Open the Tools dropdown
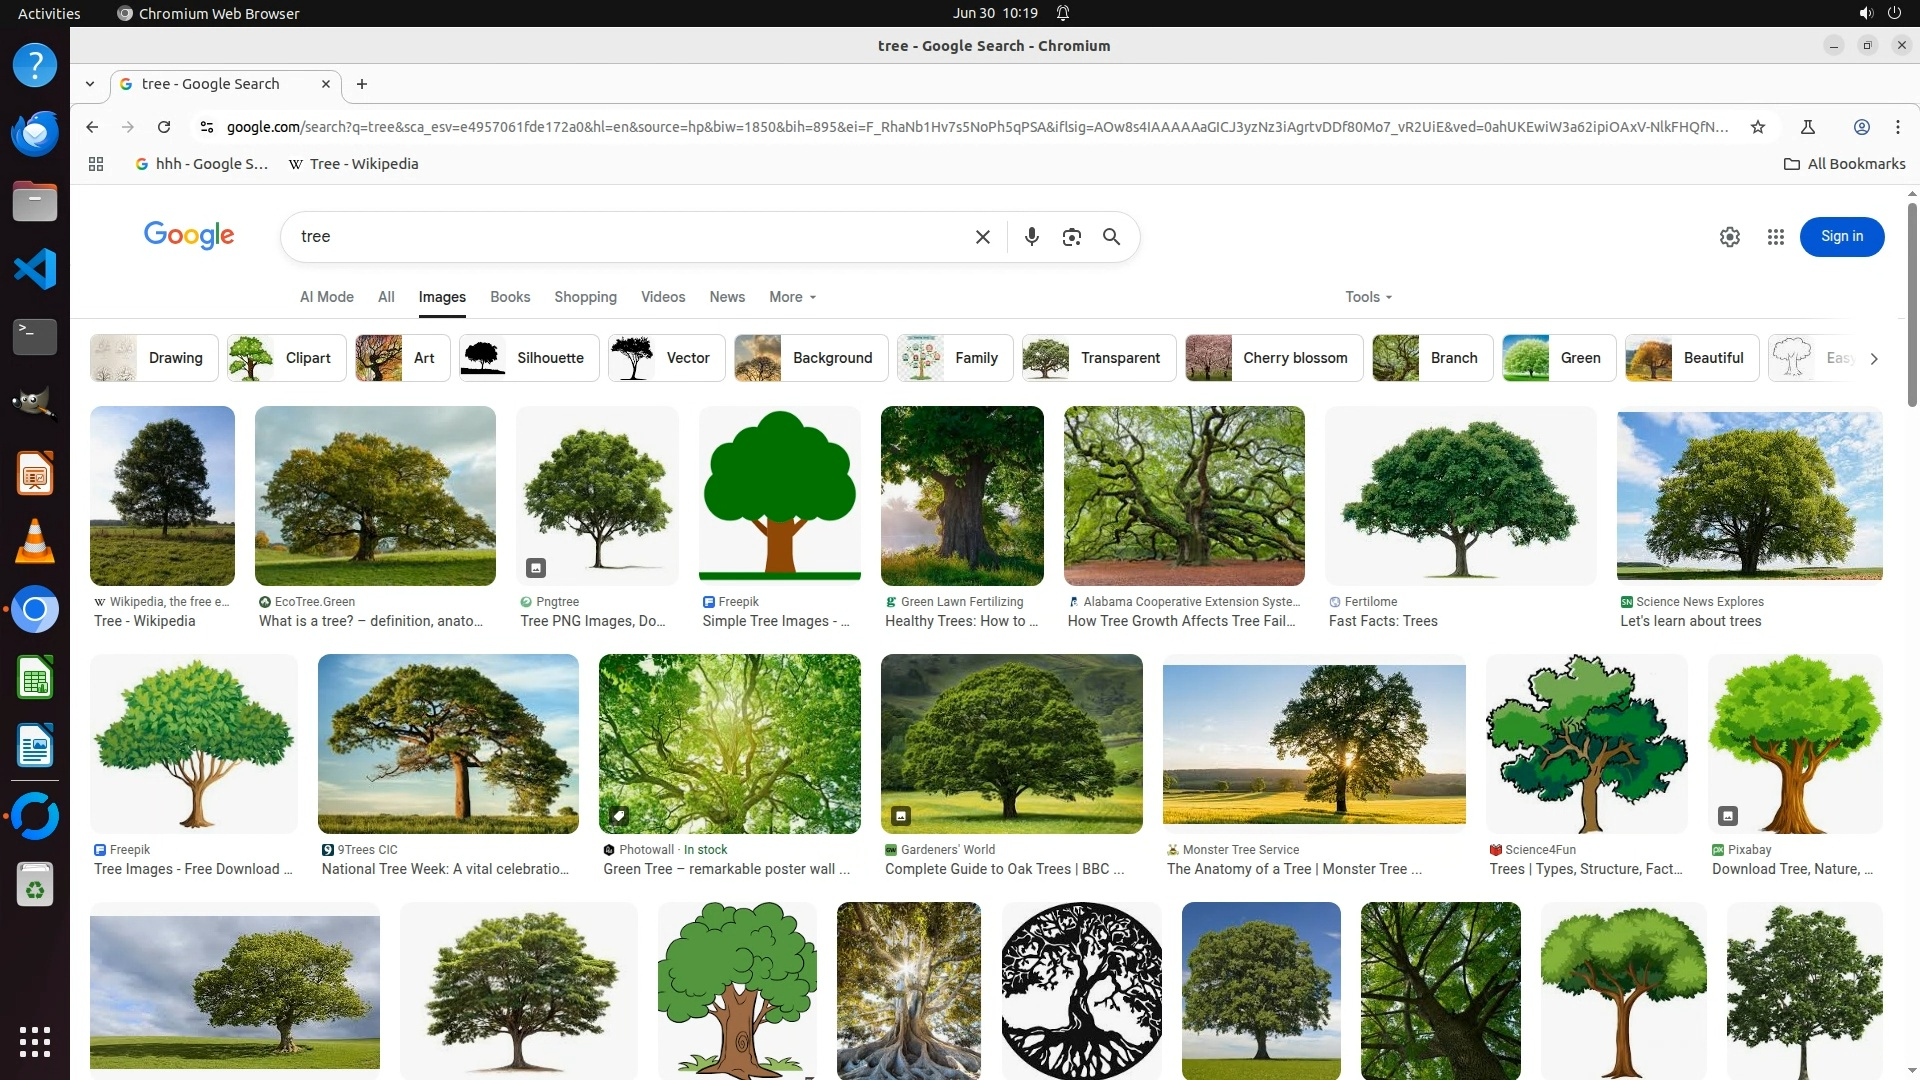The image size is (1920, 1080). tap(1367, 297)
